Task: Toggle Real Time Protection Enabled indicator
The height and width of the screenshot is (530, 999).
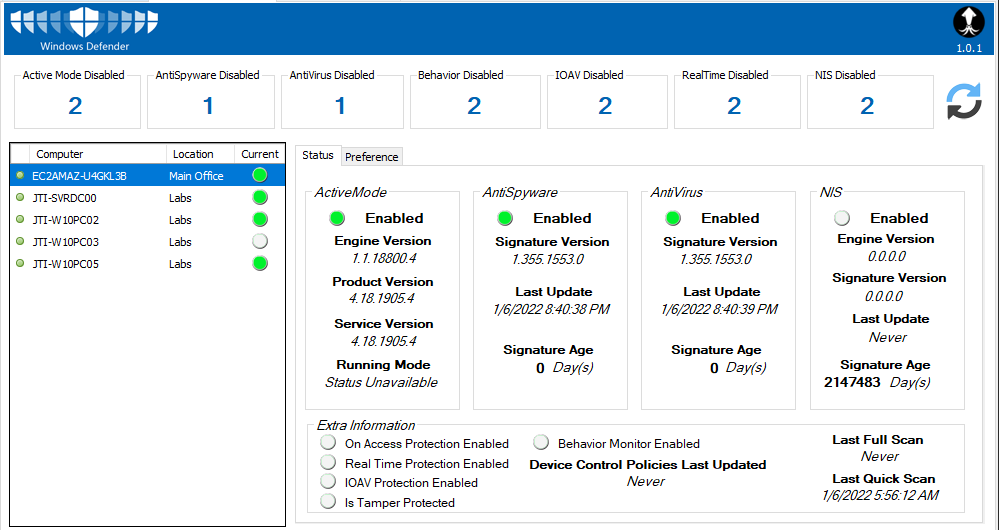Action: (328, 462)
